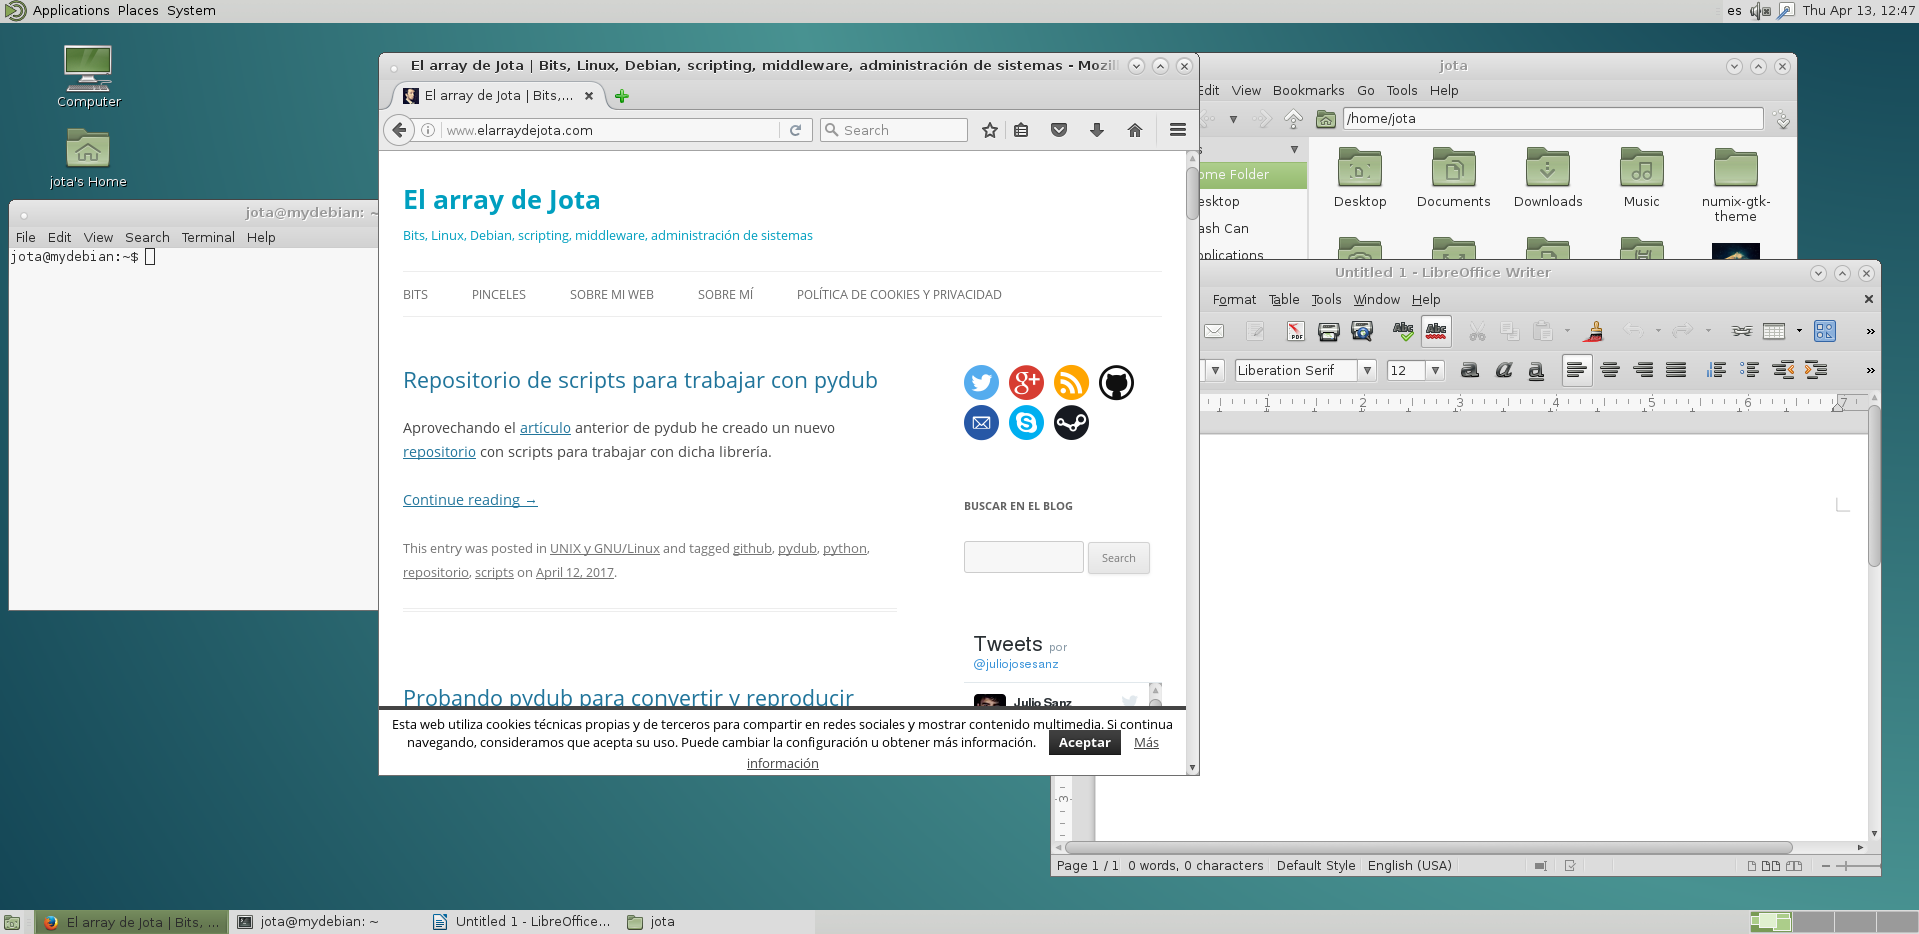Show bookmarks list icon in Firefox
This screenshot has width=1919, height=934.
pyautogui.click(x=1021, y=130)
